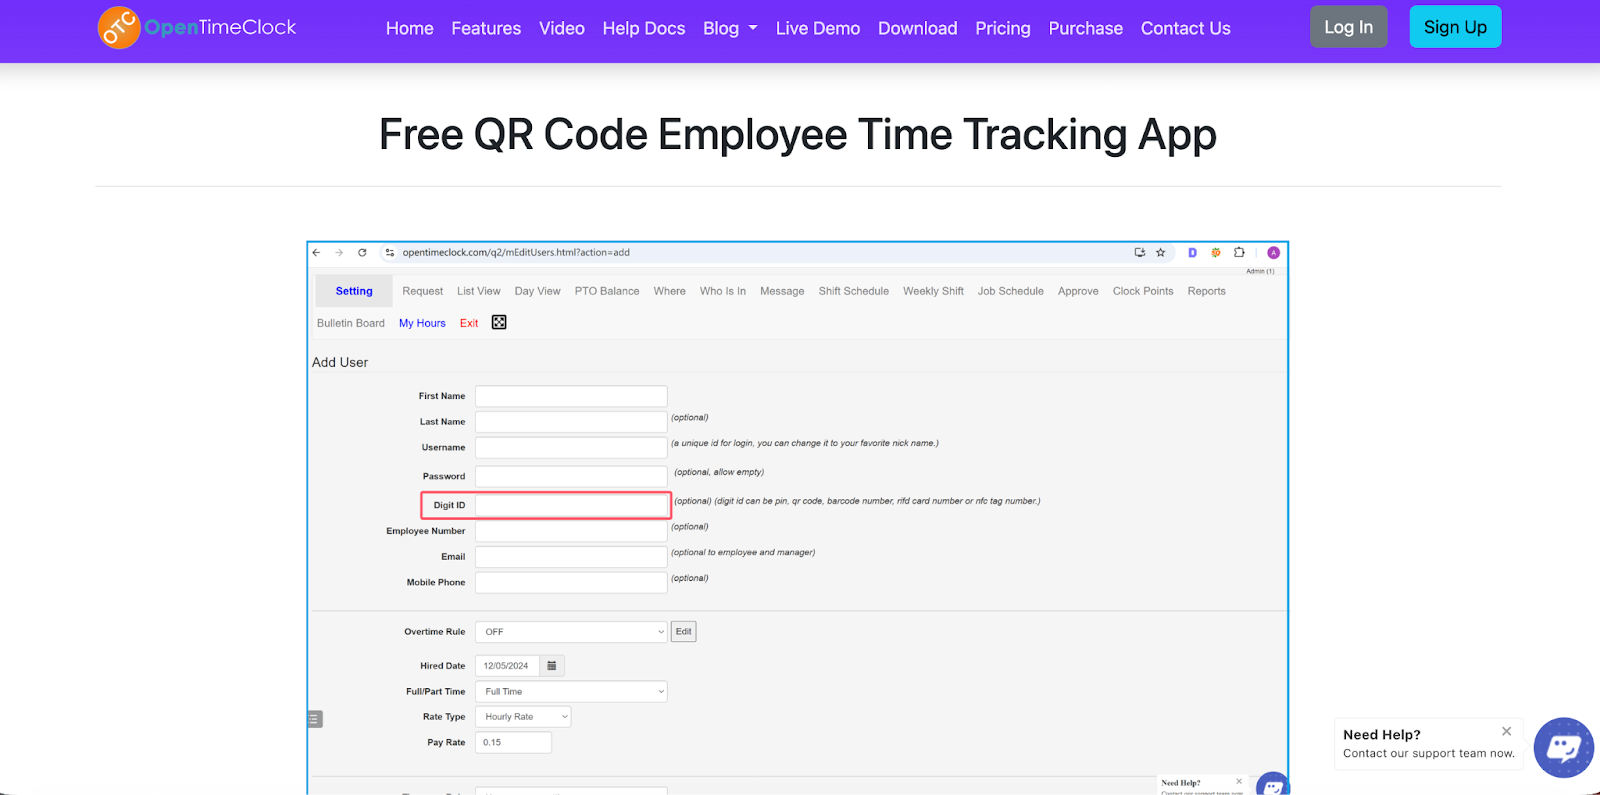This screenshot has height=795, width=1600.
Task: Click the calendar icon beside Hired Date
Action: (x=552, y=666)
